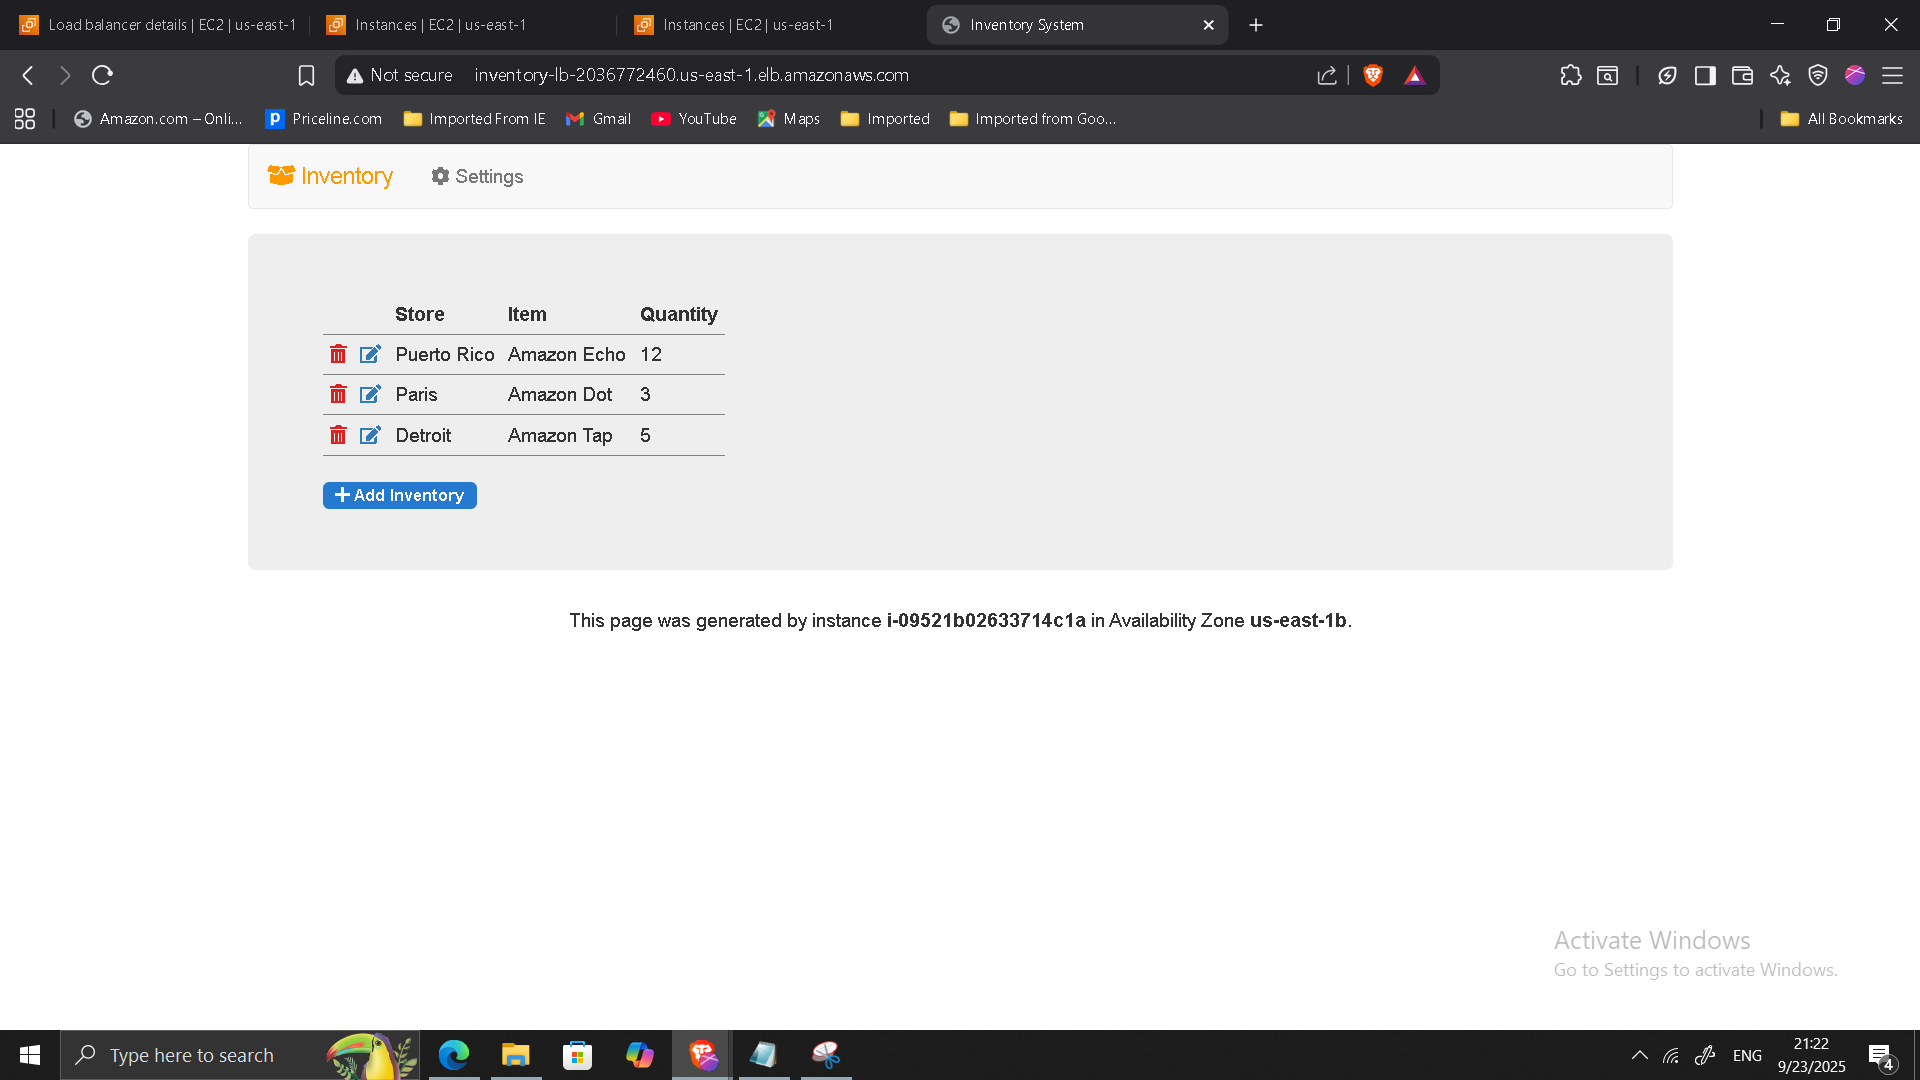Open the Brave VPN shield icon
Viewport: 1920px width, 1080px height.
pyautogui.click(x=1818, y=75)
